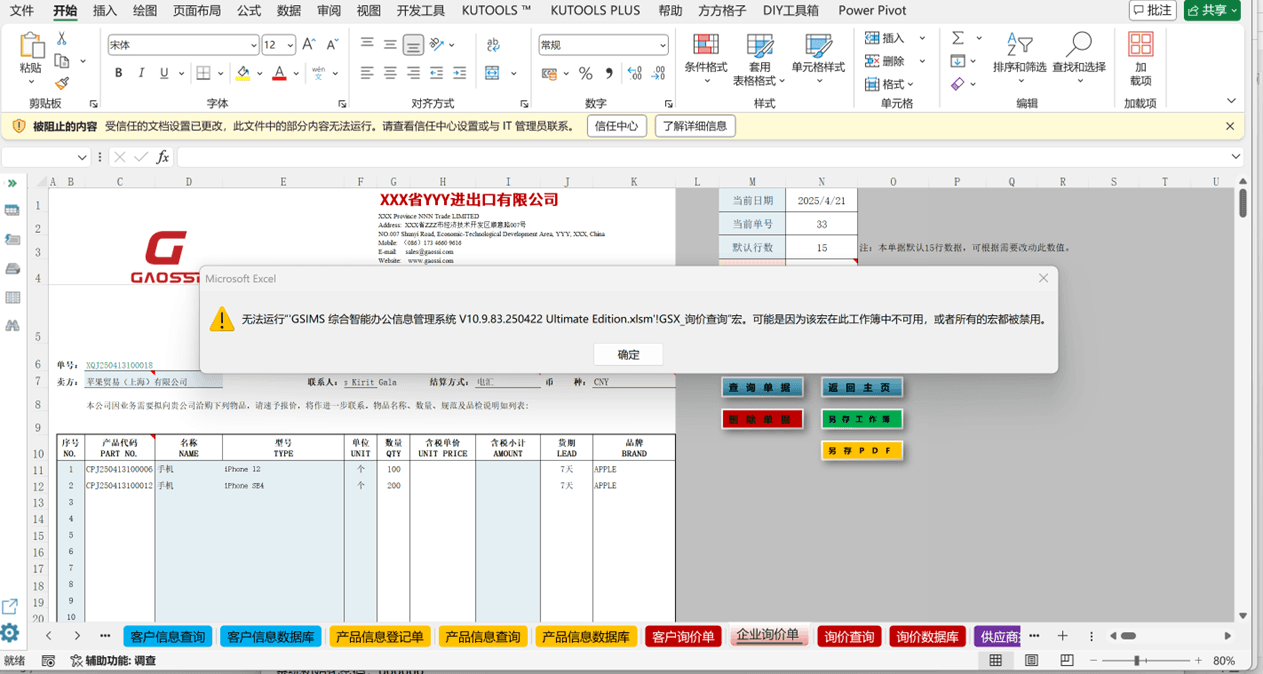Expand the formula bar chevron
This screenshot has height=674, width=1263.
pyautogui.click(x=1236, y=157)
